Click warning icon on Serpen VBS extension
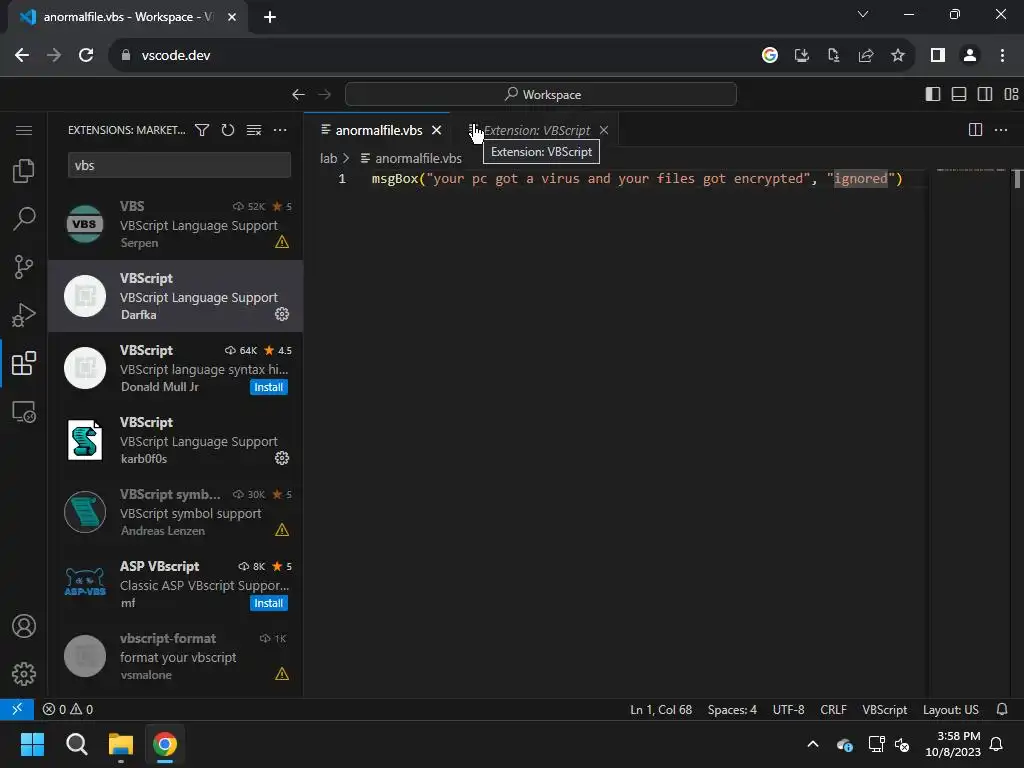The image size is (1024, 768). click(281, 242)
